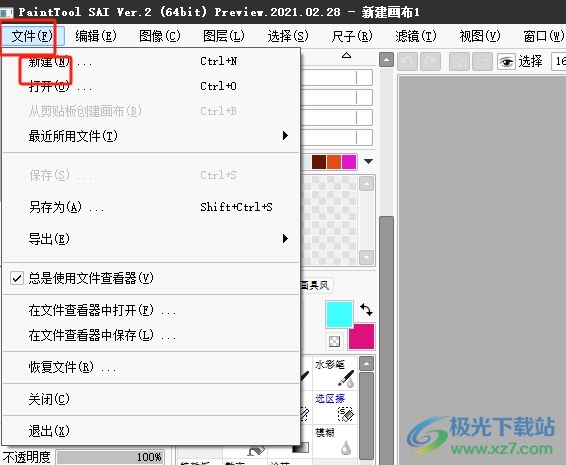Click the deselect selection icon
The height and width of the screenshot is (465, 566).
click(459, 61)
